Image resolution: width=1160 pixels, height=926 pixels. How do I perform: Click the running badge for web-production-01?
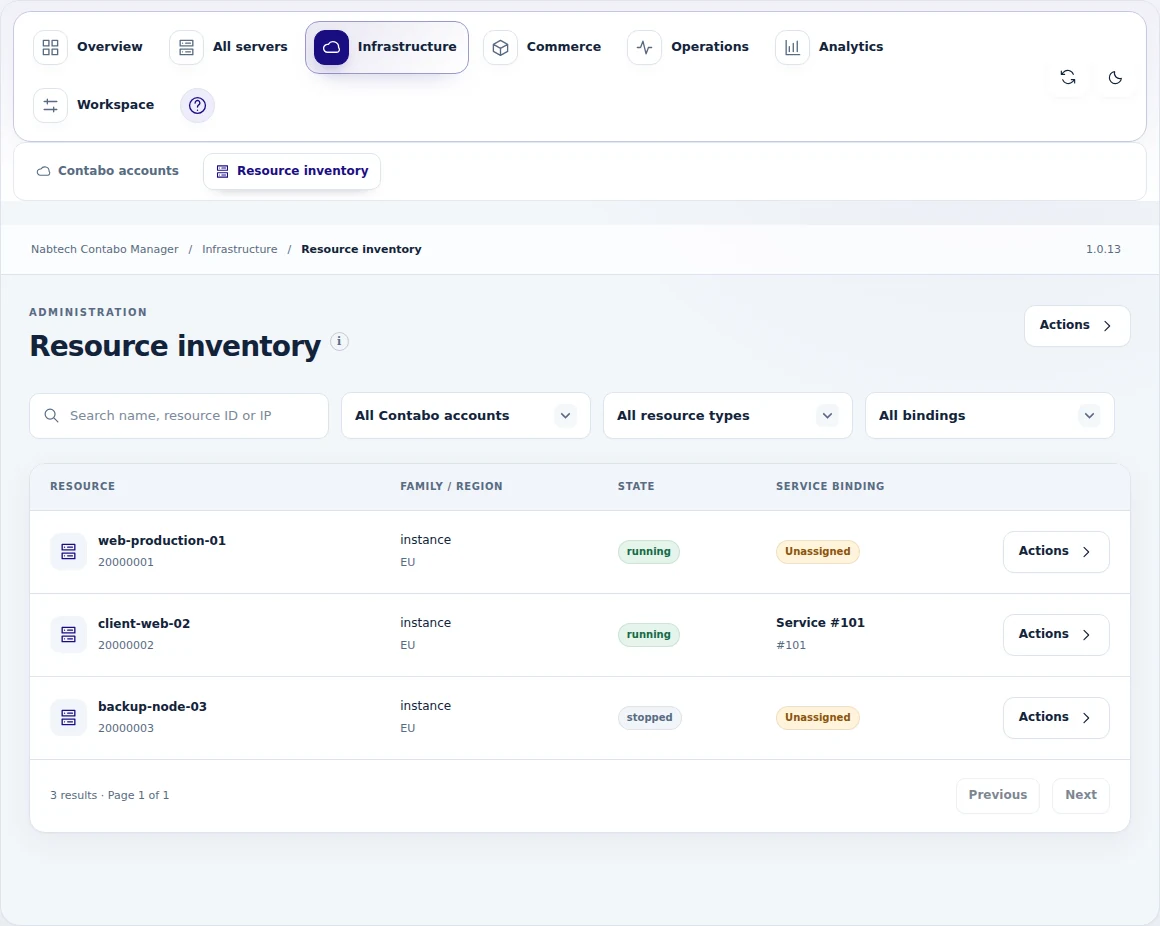point(649,552)
